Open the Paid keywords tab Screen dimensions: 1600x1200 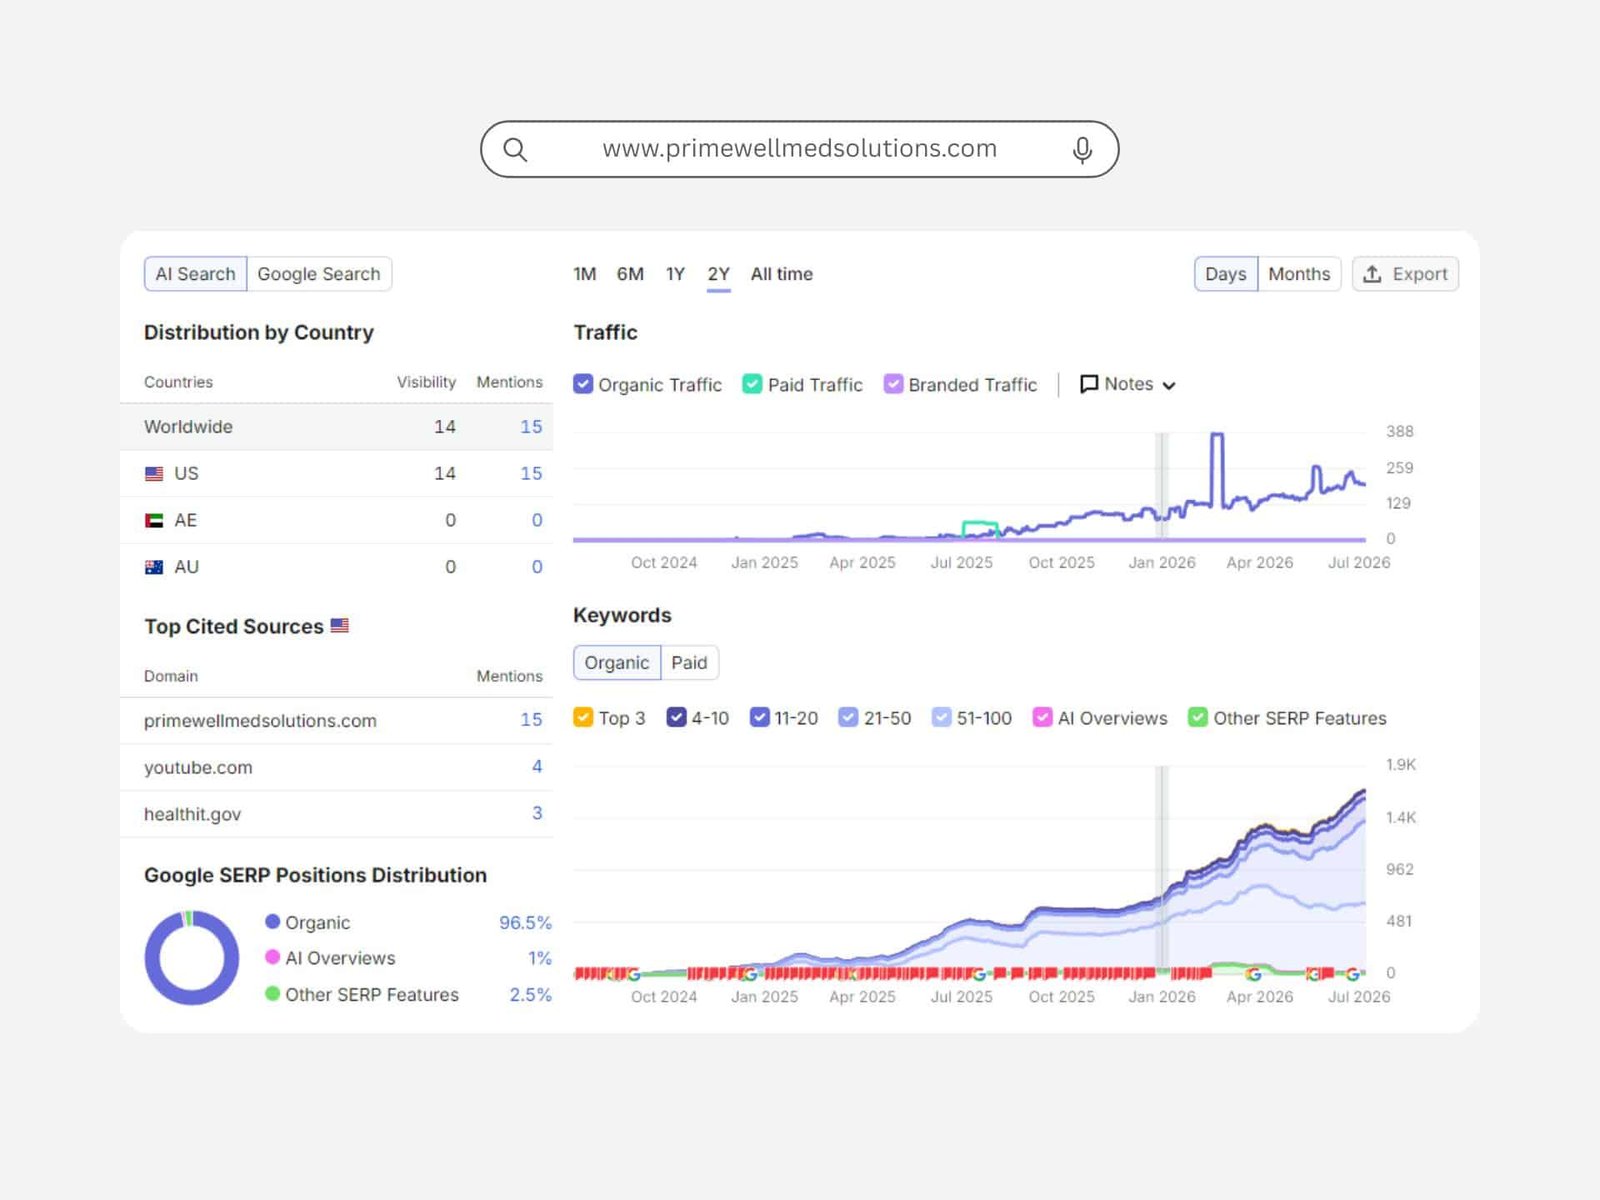(689, 663)
